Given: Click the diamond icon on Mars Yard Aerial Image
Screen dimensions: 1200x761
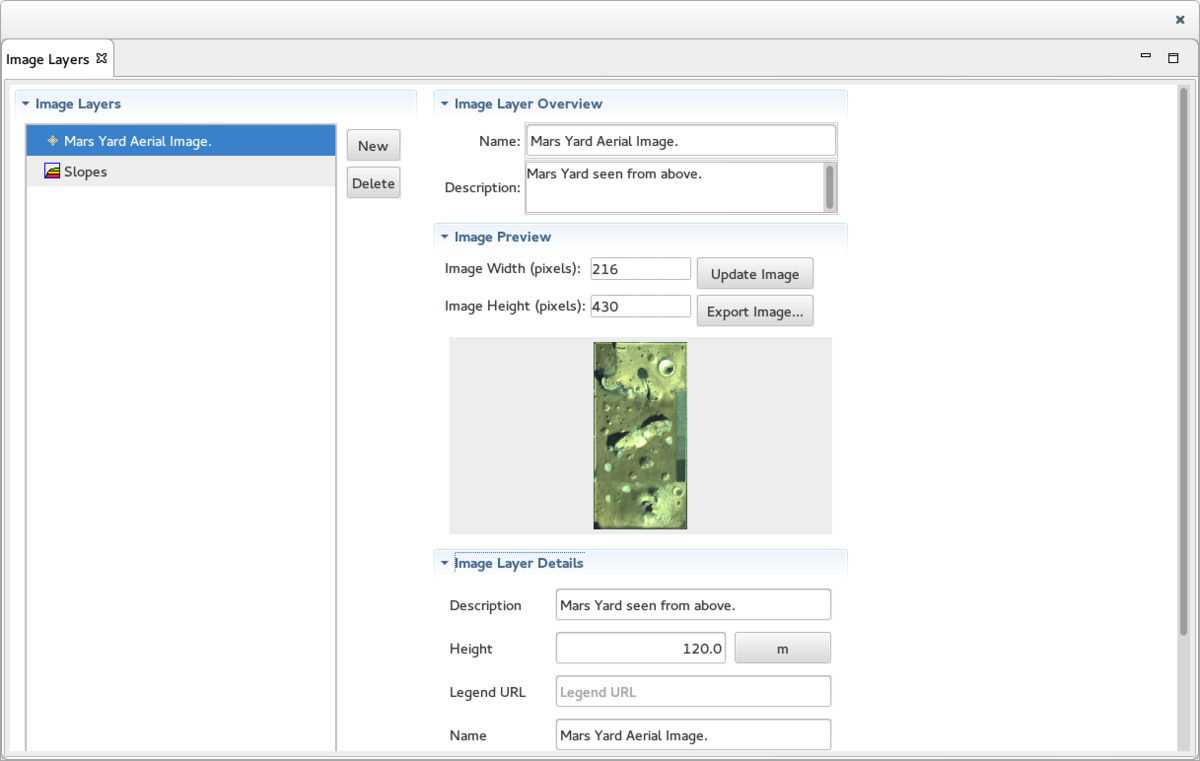Looking at the screenshot, I should (51, 141).
